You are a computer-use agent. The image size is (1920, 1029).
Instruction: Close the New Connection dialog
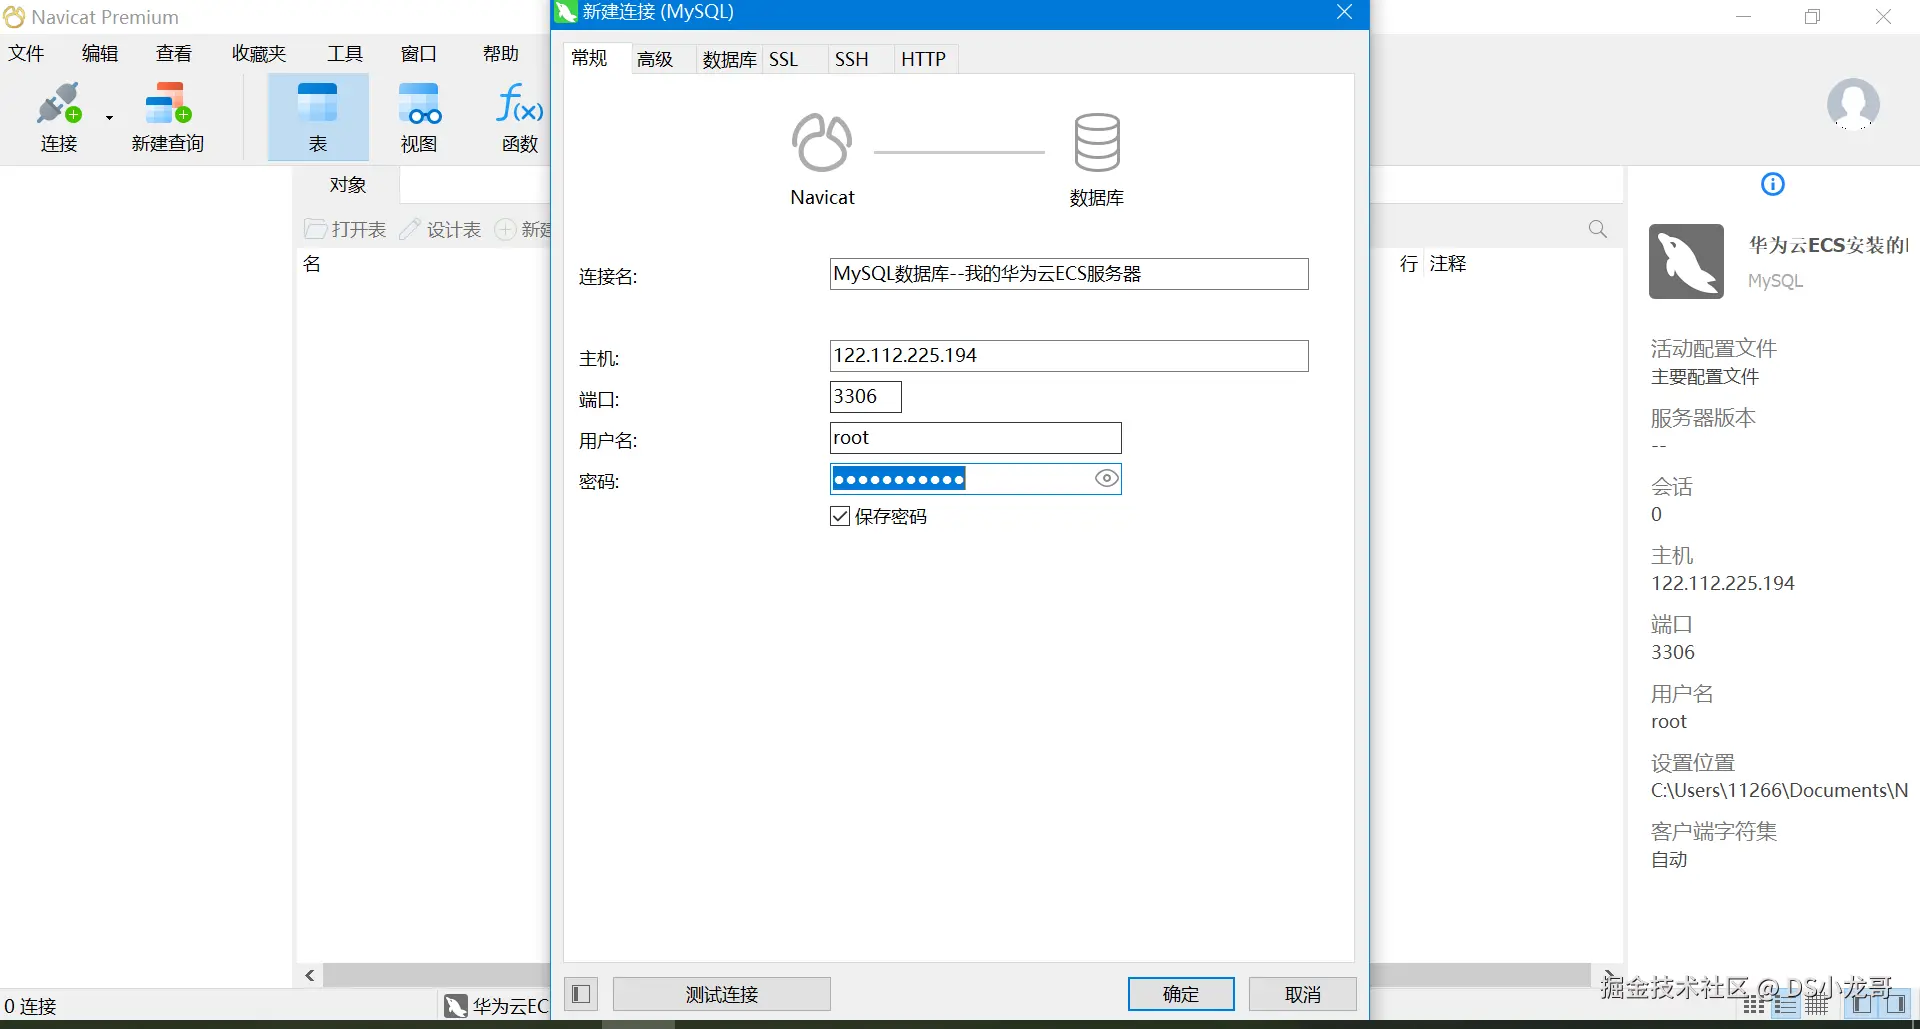click(x=1345, y=12)
